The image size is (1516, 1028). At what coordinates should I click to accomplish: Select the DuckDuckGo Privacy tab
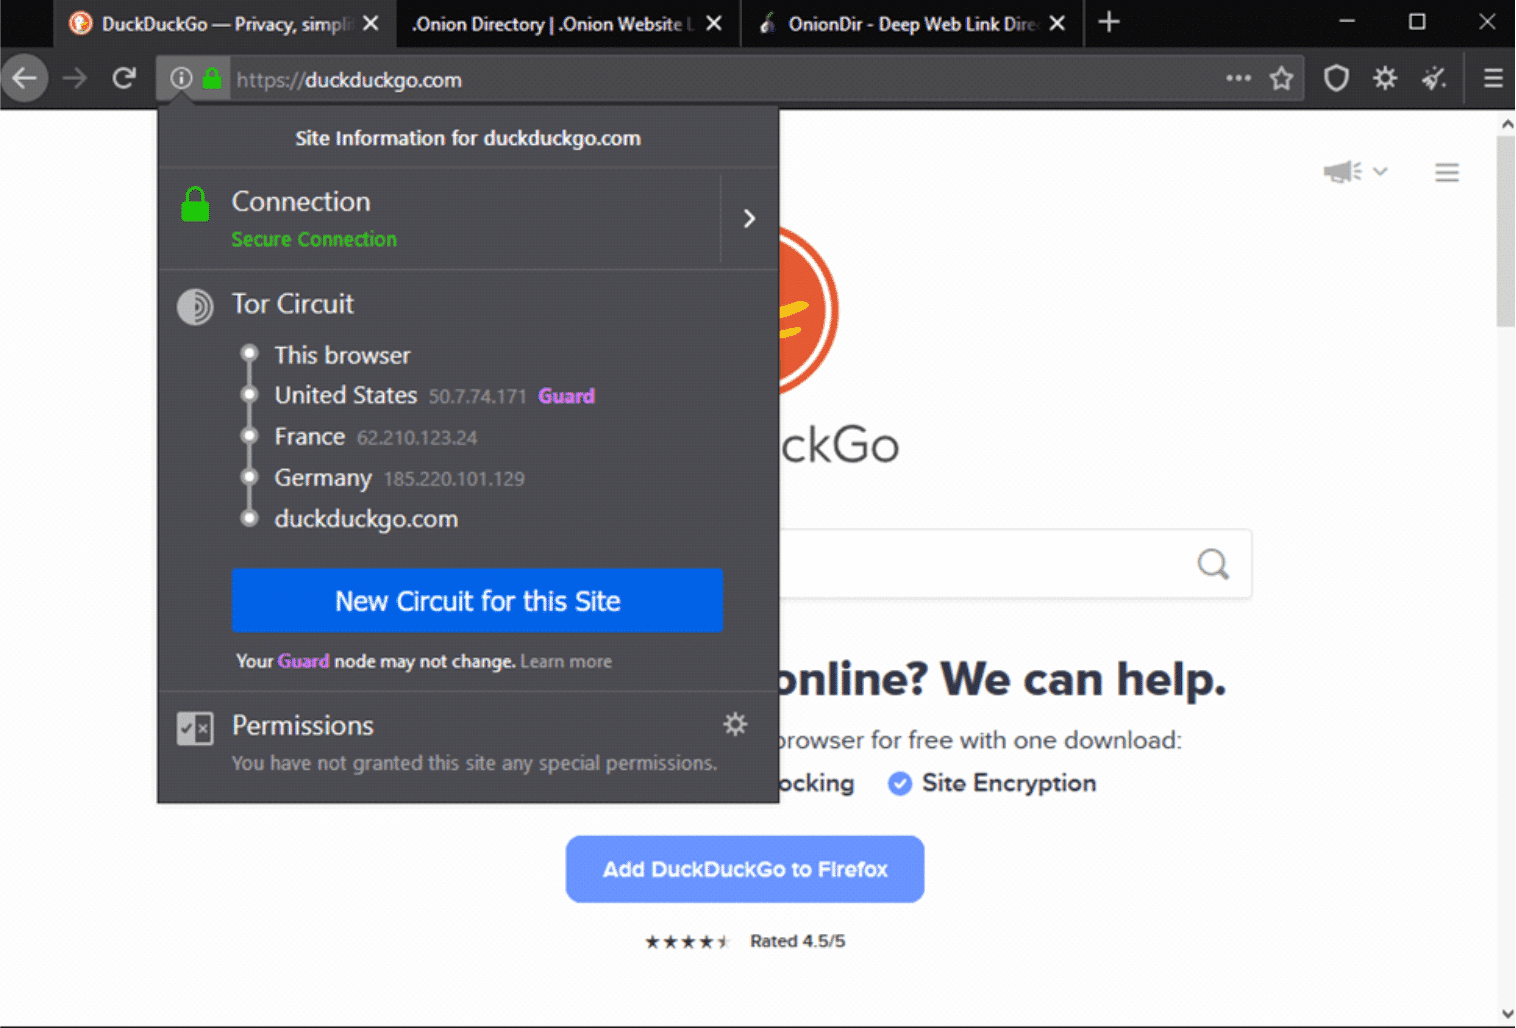(225, 23)
